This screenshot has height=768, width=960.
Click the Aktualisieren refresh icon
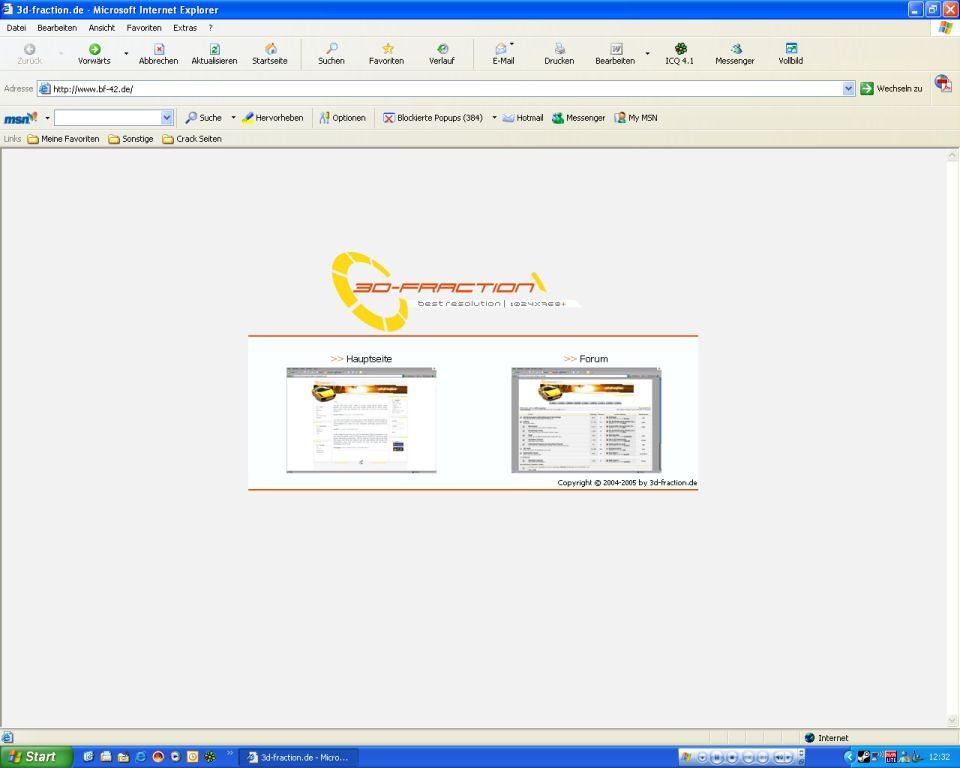click(214, 49)
